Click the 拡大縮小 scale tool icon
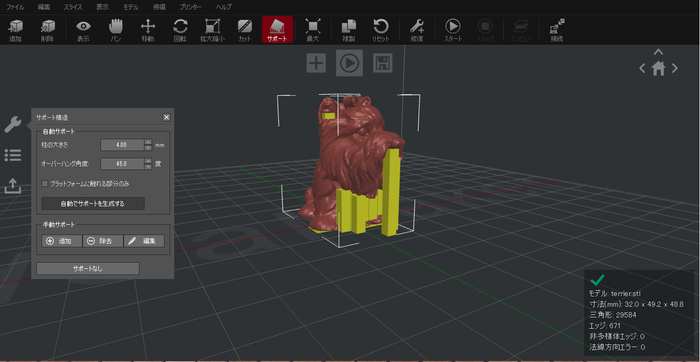The width and height of the screenshot is (700, 362). click(x=212, y=30)
